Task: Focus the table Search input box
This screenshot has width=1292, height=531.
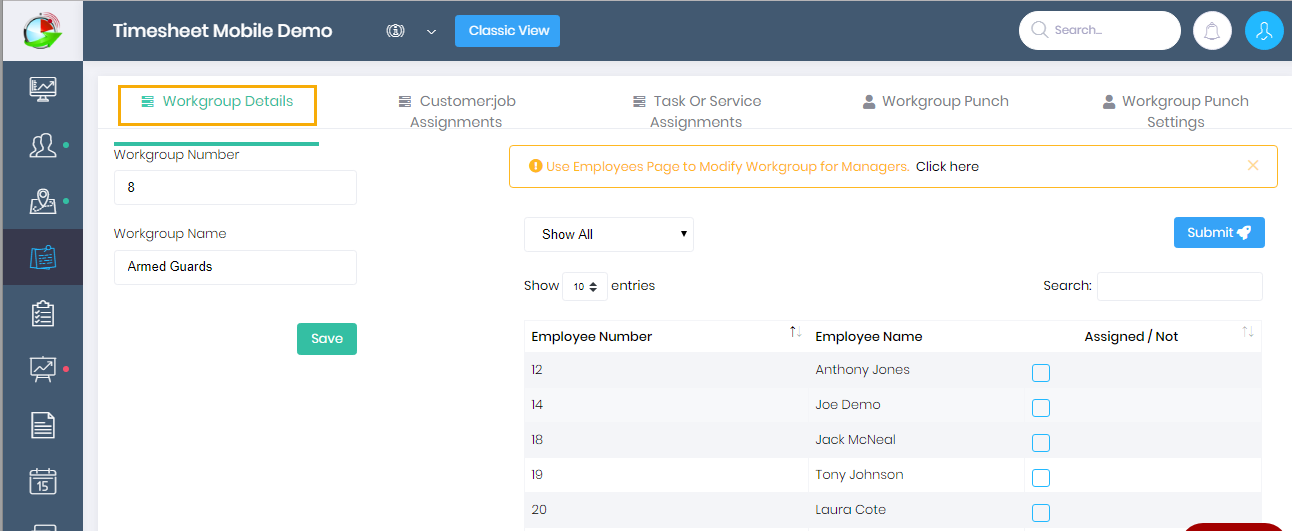Action: pyautogui.click(x=1180, y=286)
